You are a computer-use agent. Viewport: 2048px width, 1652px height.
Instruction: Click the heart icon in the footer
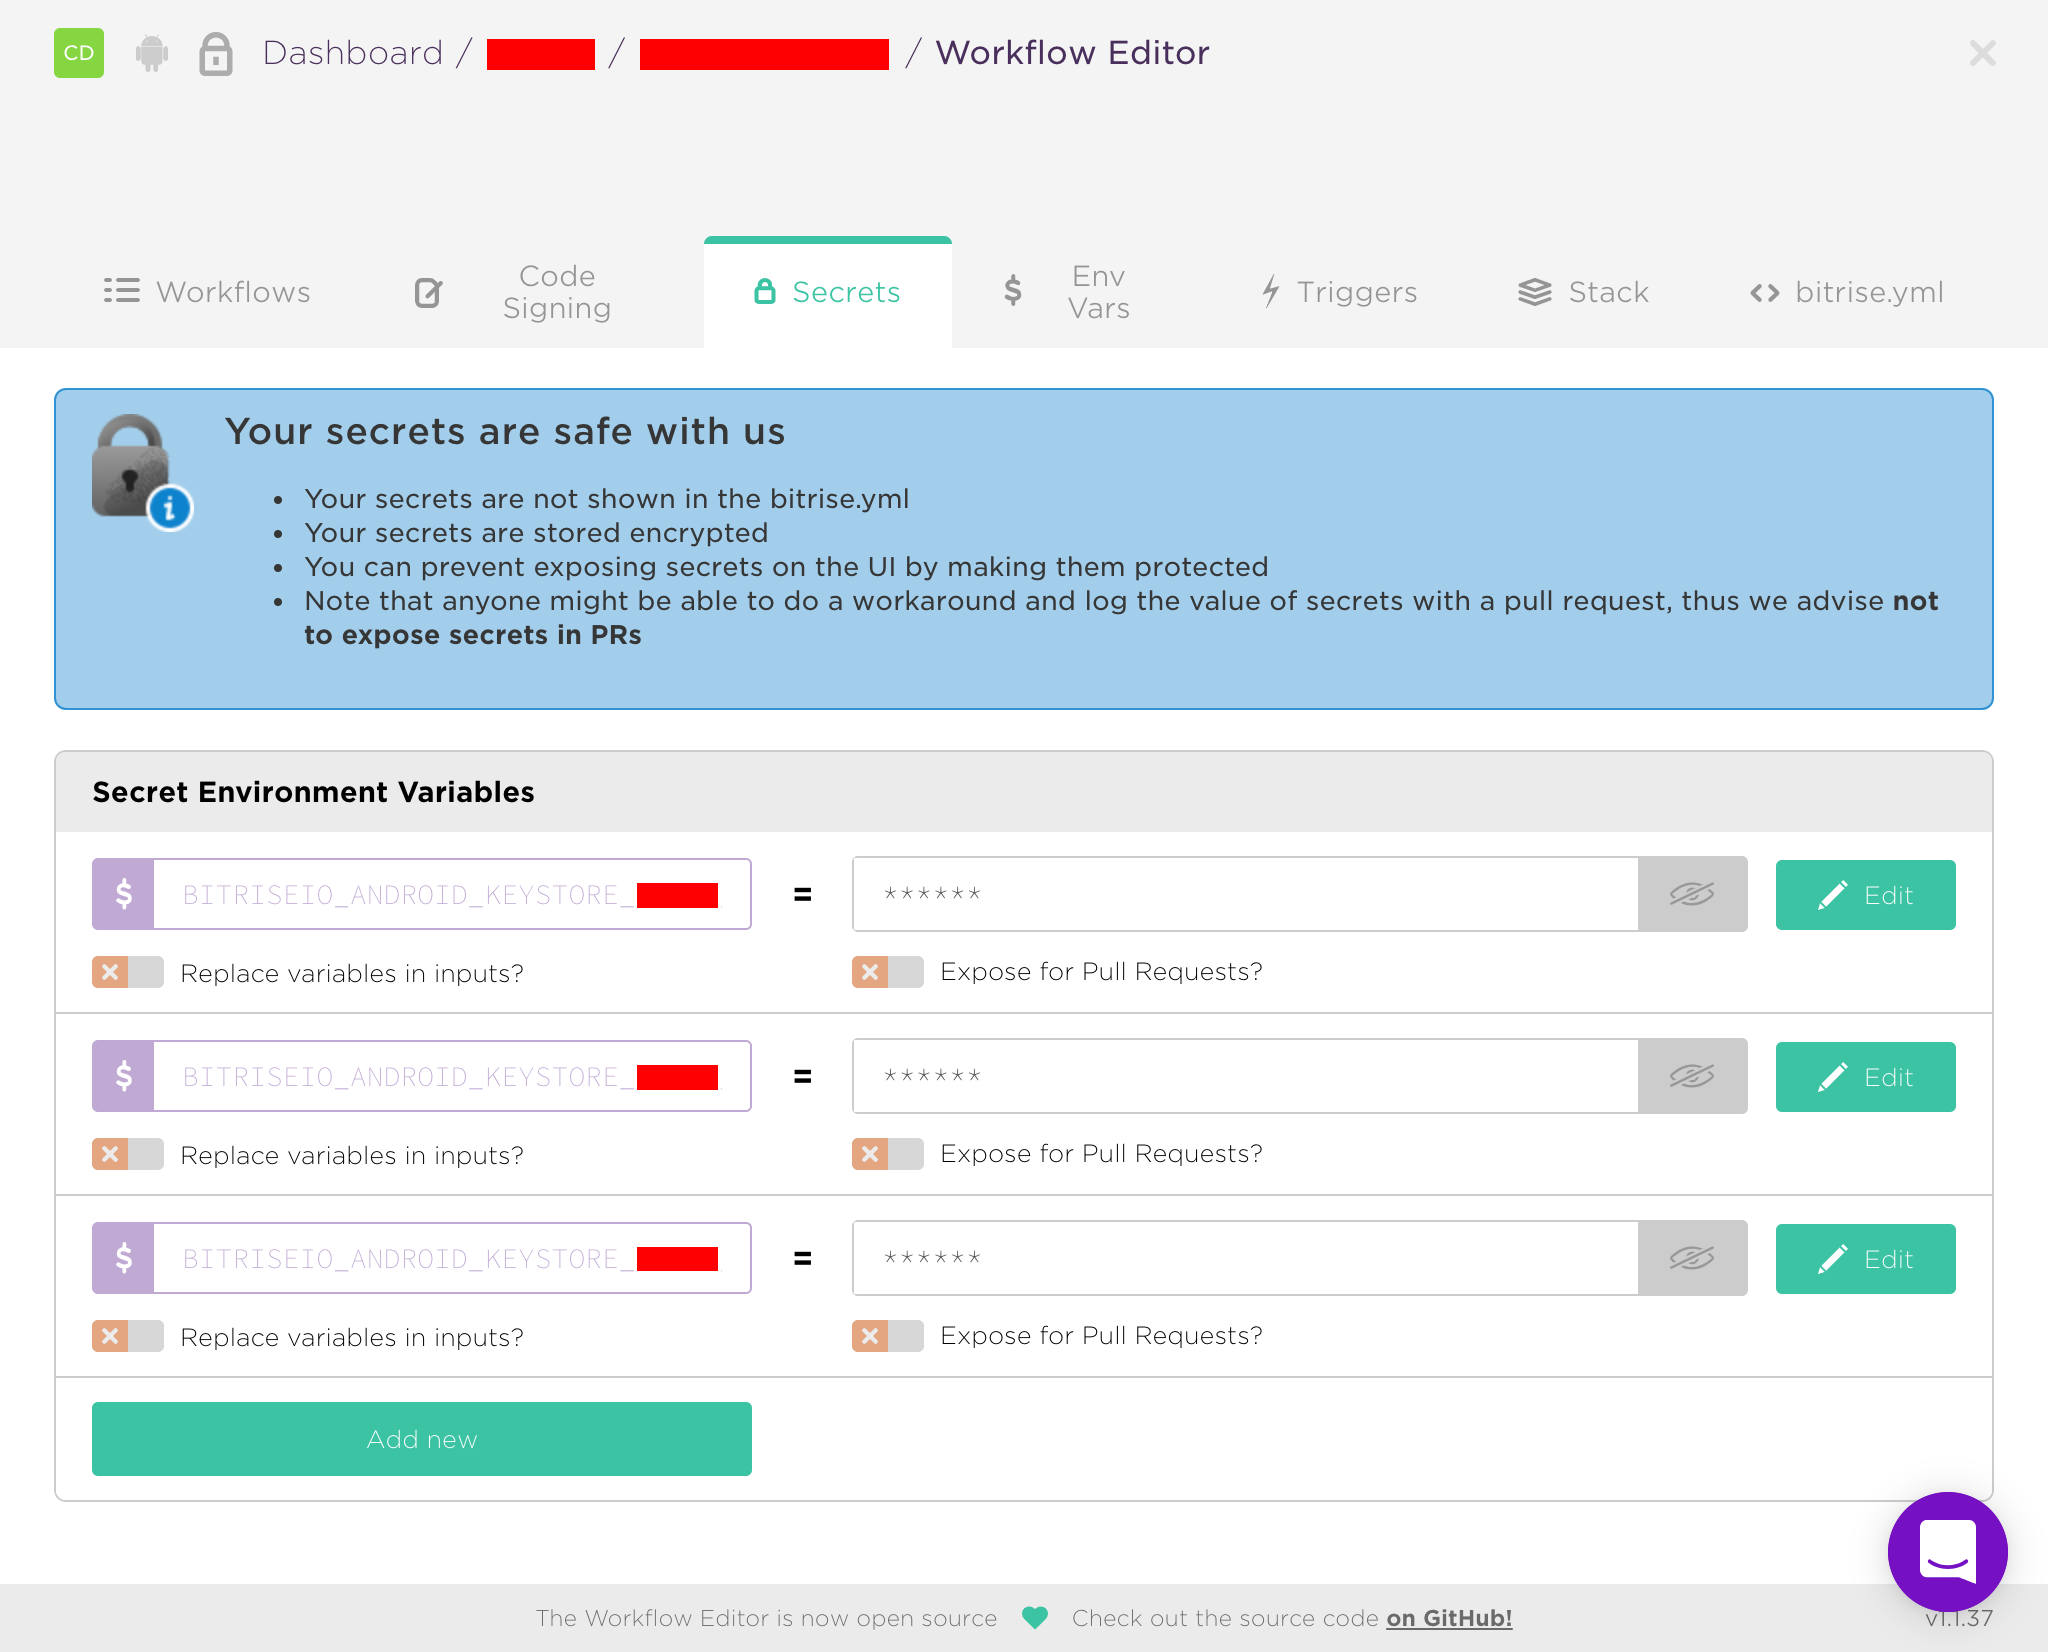1034,1617
